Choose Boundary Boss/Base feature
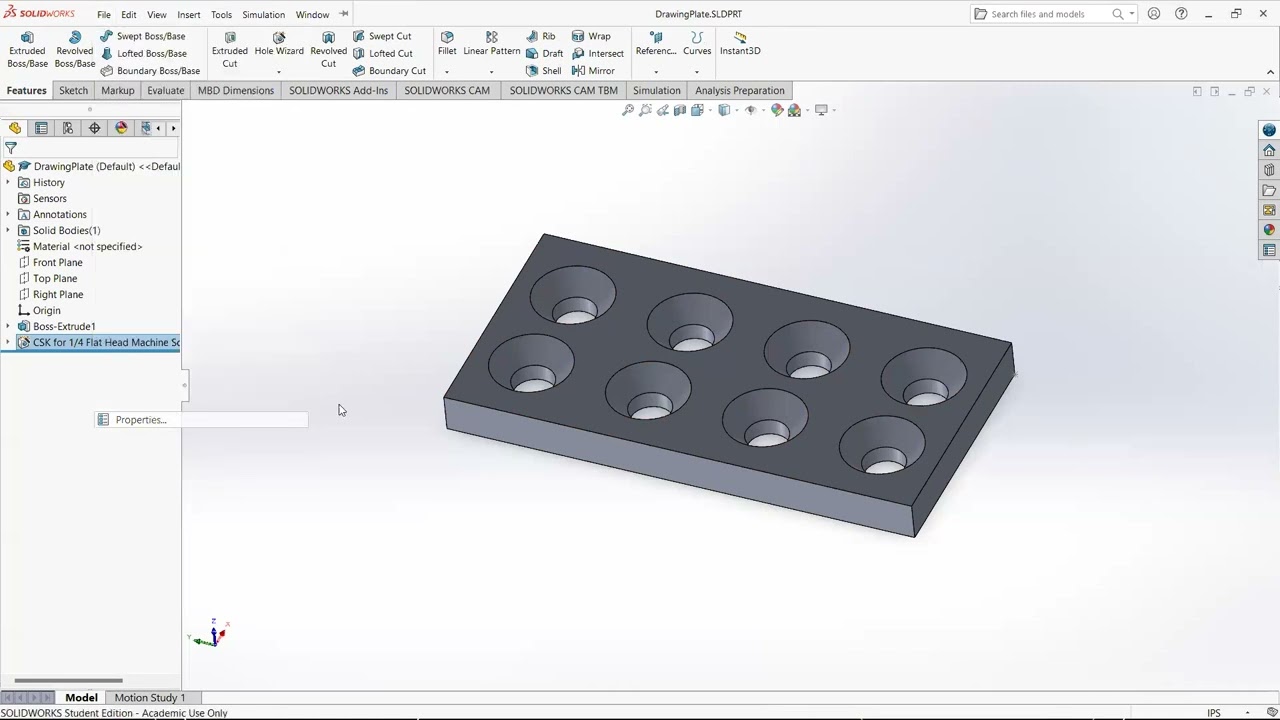Screen dimensions: 1280x720 [150, 71]
